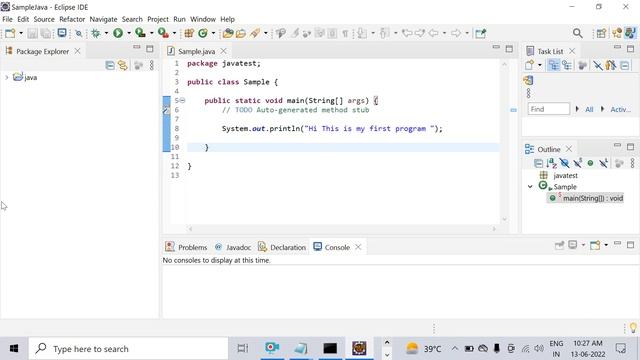The height and width of the screenshot is (360, 640).
Task: Click the Open Type folder icon
Action: pos(228,33)
